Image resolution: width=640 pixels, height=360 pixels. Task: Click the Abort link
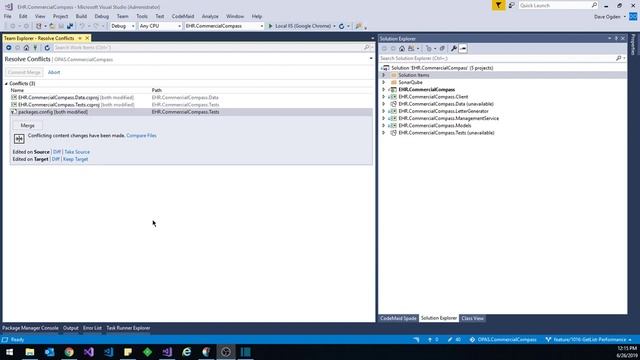coord(54,72)
